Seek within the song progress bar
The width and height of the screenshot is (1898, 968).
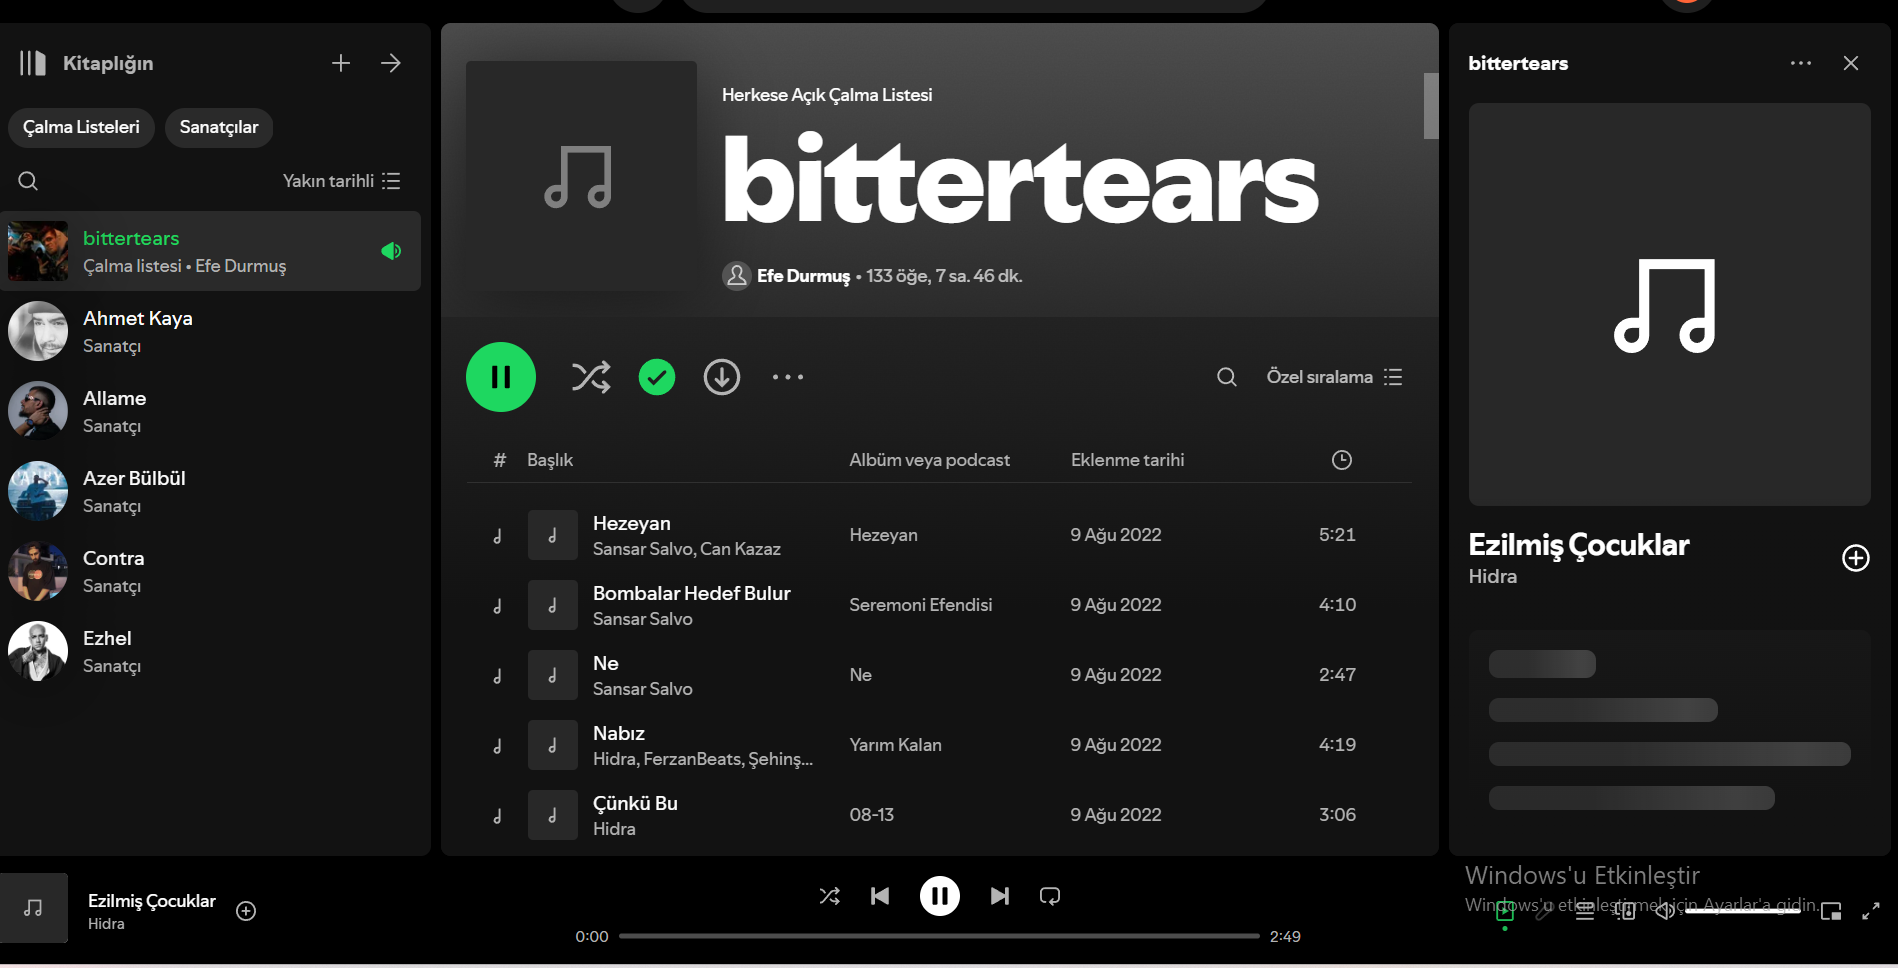[x=939, y=936]
